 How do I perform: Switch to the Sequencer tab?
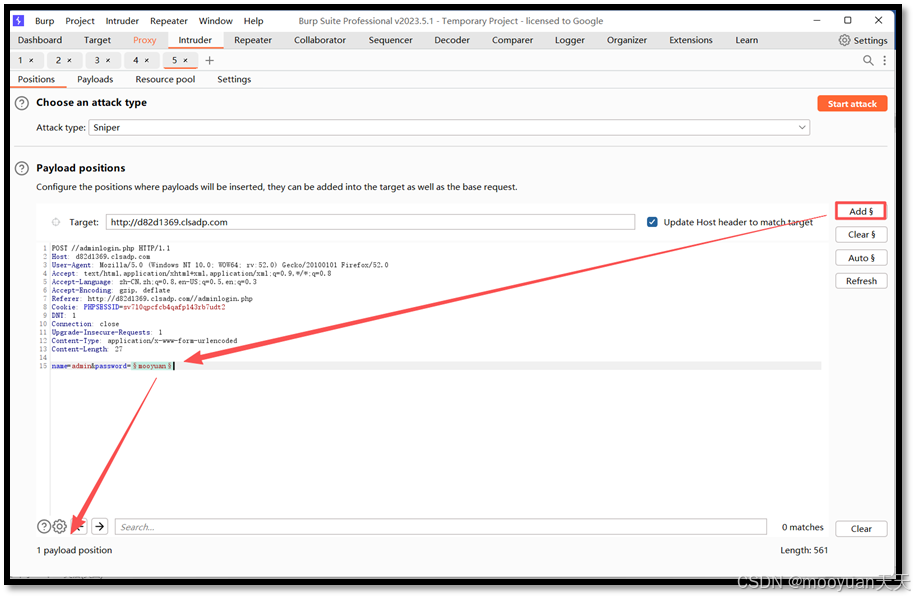coord(390,40)
